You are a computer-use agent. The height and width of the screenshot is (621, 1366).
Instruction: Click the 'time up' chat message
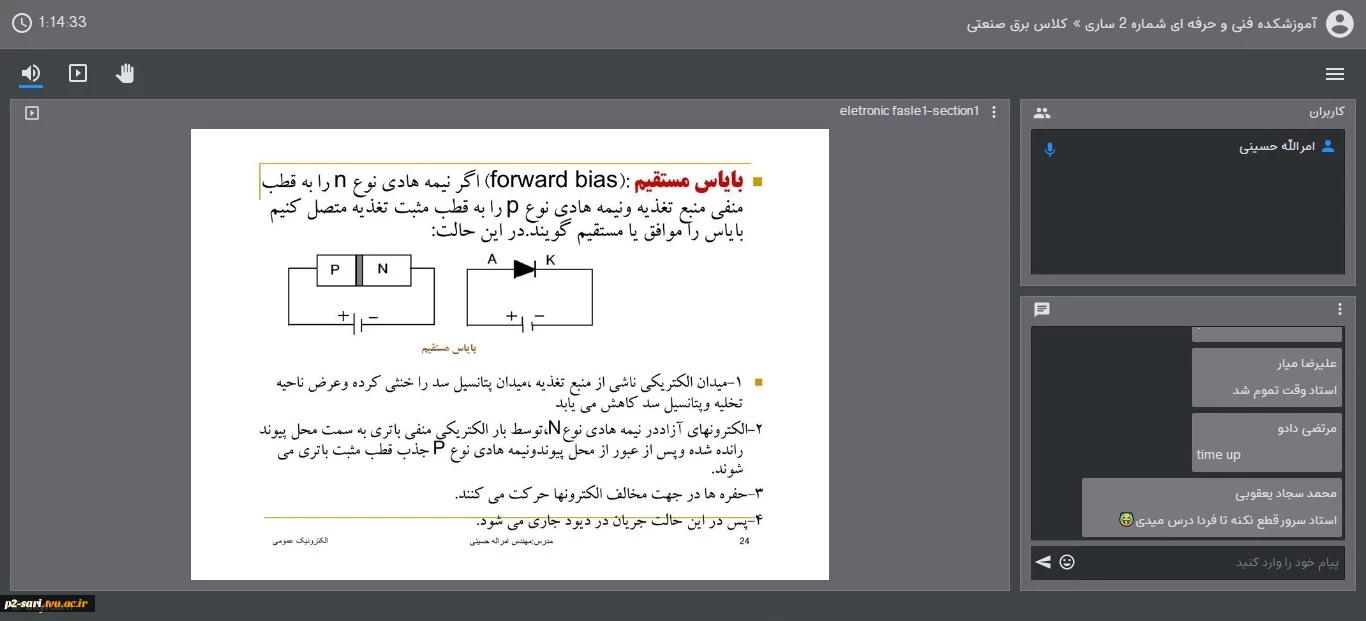point(1218,455)
